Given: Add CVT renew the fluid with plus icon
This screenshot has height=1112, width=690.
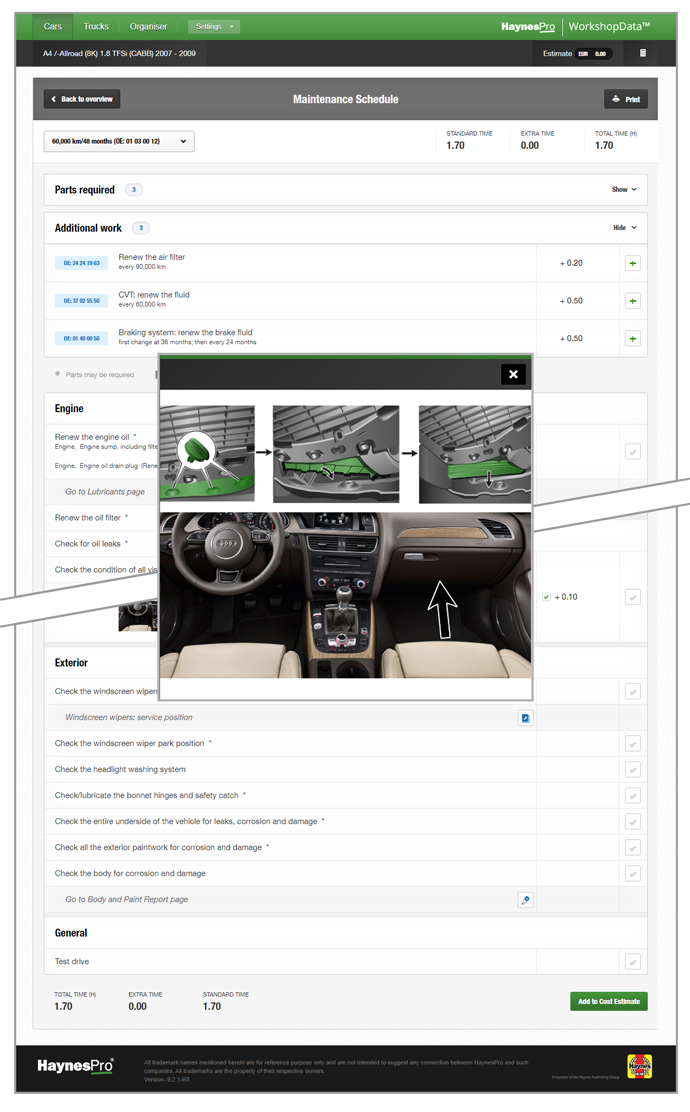Looking at the screenshot, I should click(632, 301).
